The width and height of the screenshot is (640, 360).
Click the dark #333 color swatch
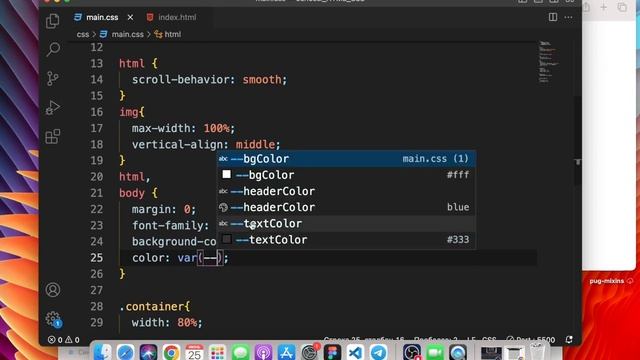[227, 240]
